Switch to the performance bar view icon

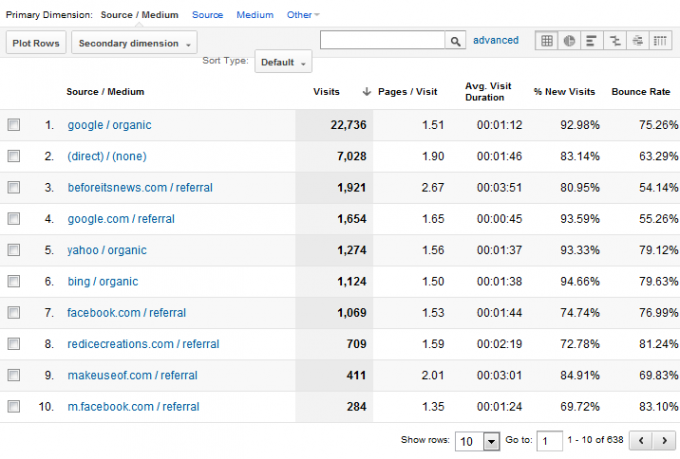592,41
